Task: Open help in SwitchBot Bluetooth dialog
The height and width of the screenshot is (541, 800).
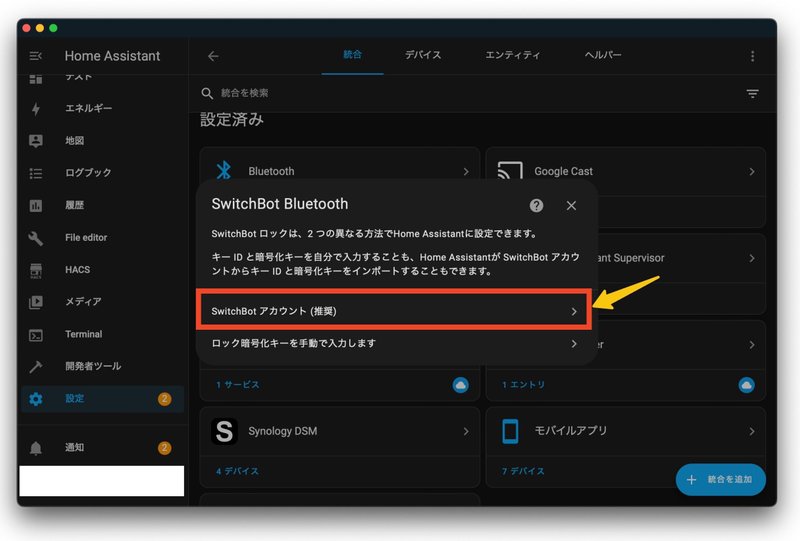Action: tap(536, 205)
